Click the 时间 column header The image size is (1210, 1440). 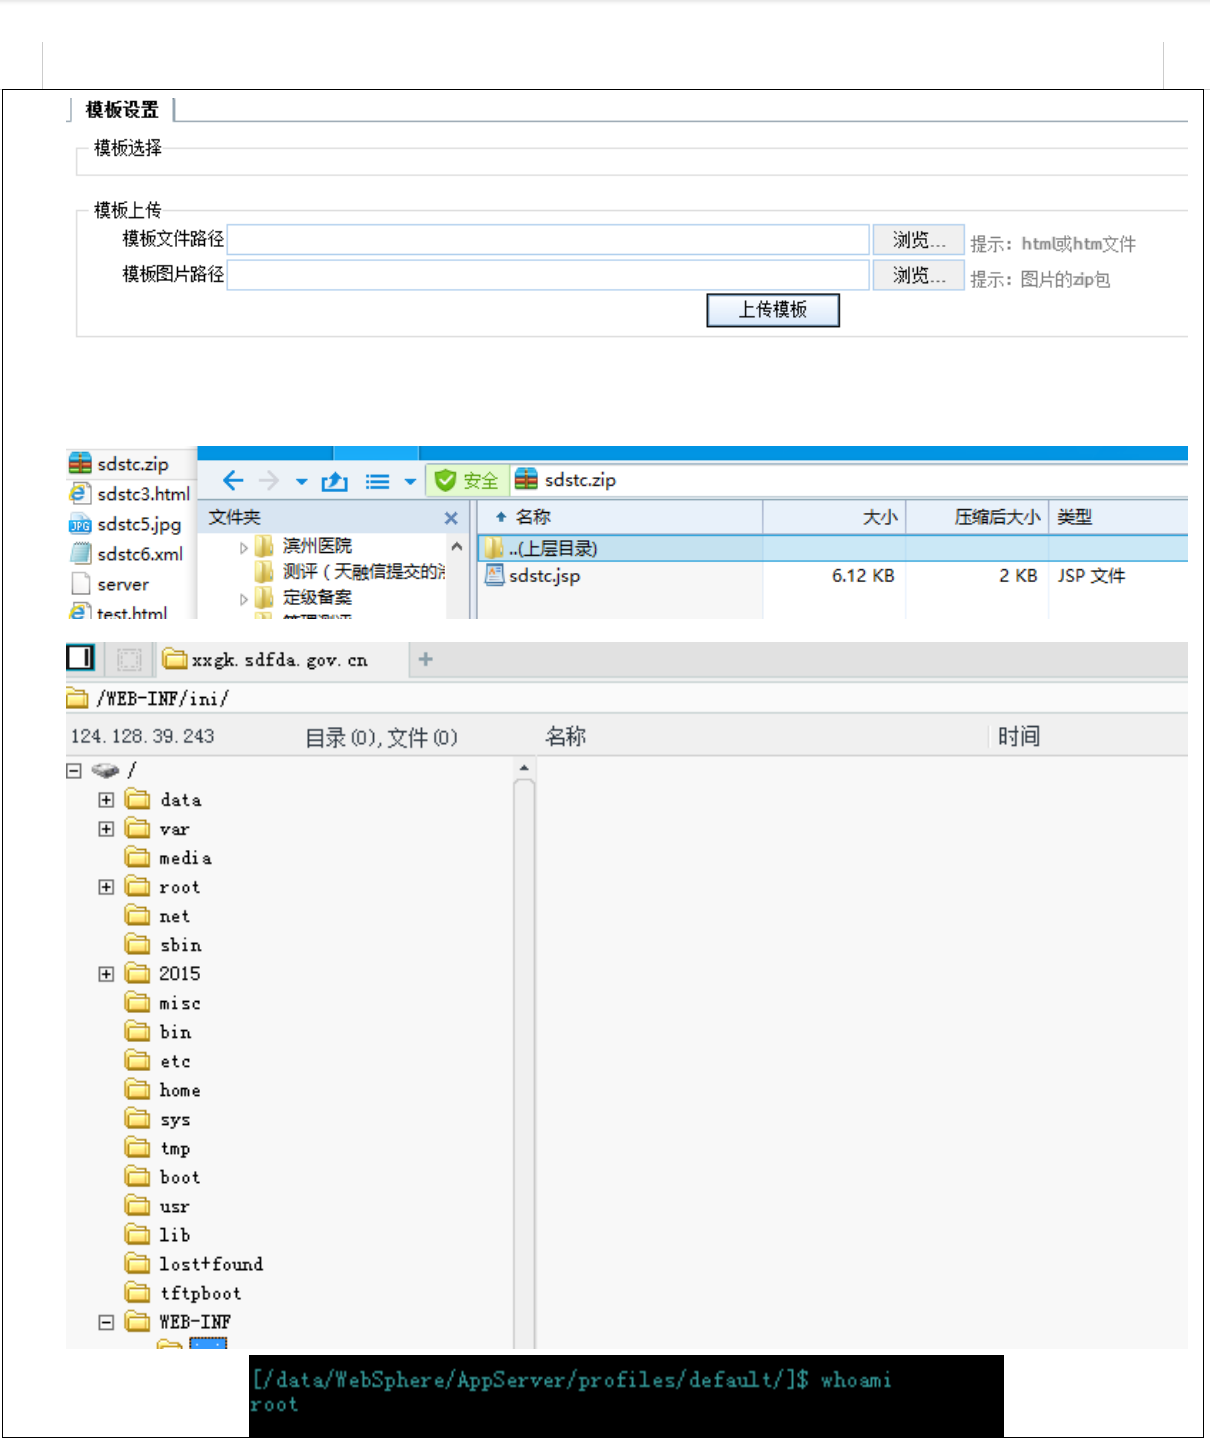[x=1019, y=736]
